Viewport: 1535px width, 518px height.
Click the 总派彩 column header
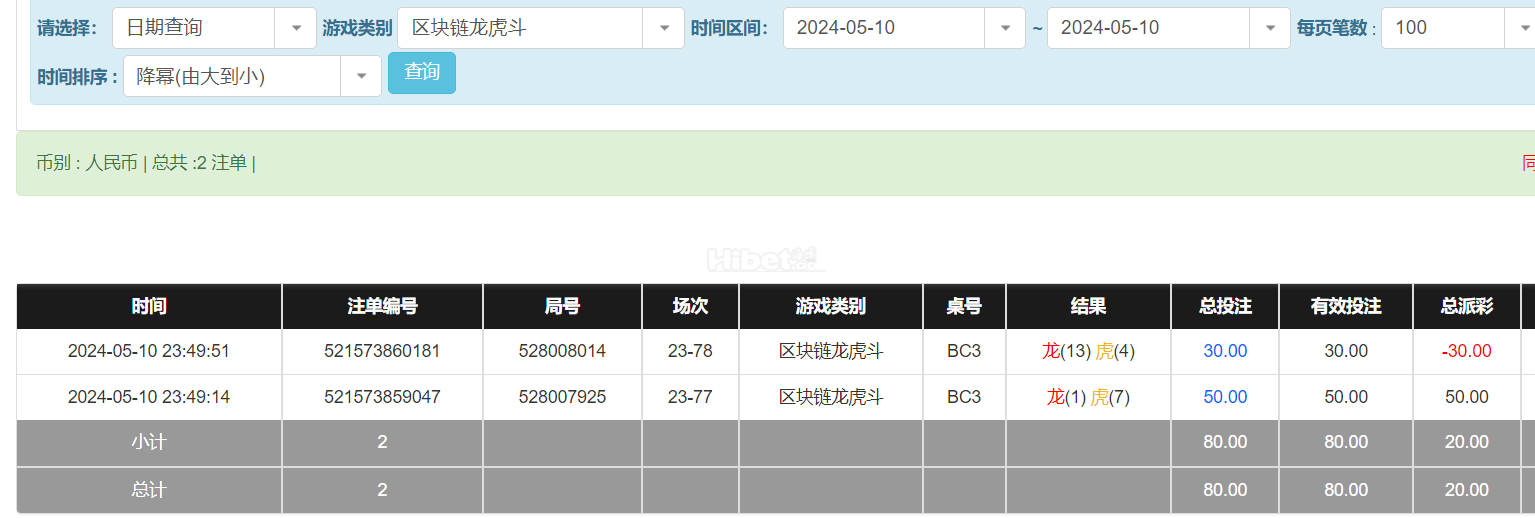1467,306
